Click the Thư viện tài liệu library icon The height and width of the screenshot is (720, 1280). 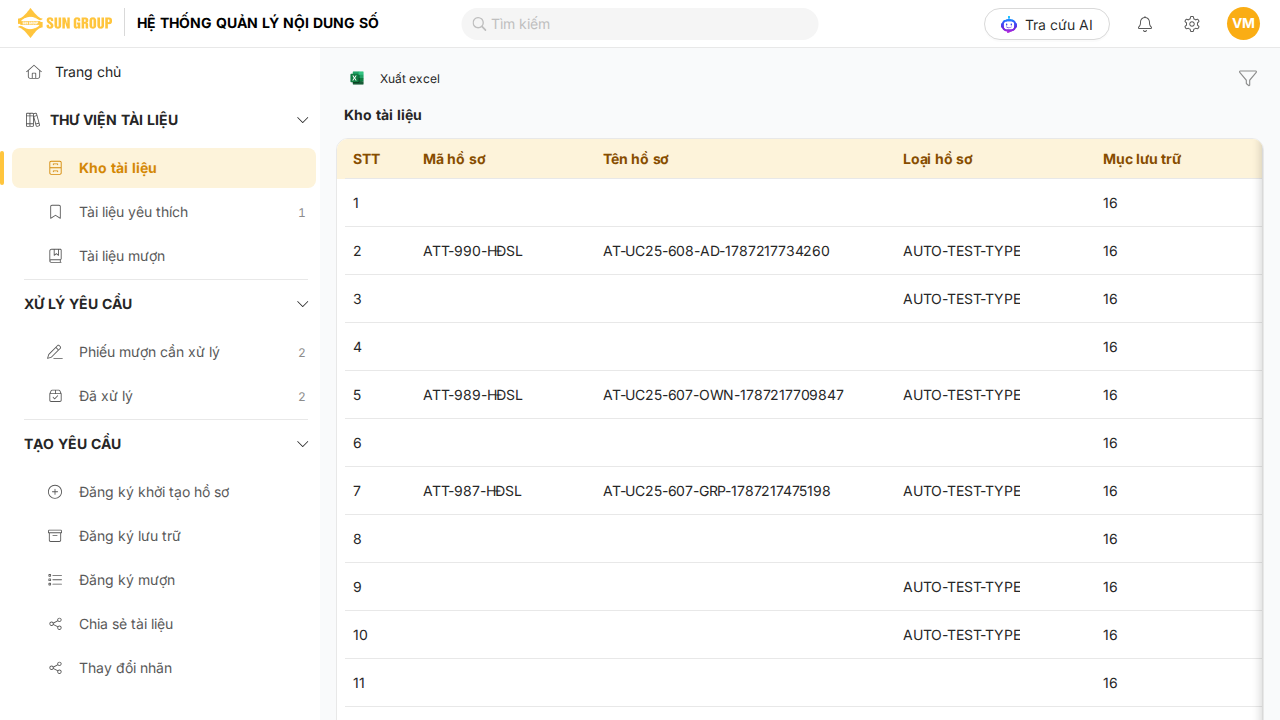pyautogui.click(x=33, y=120)
